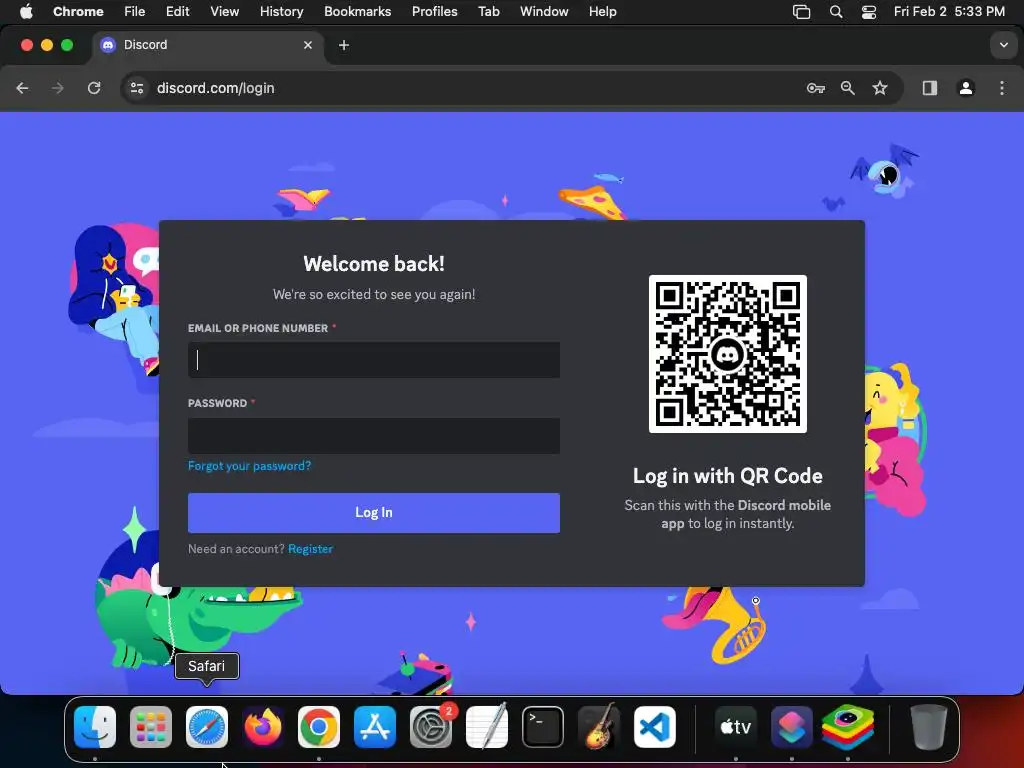Open Finder from the Dock
The image size is (1024, 768).
pos(95,727)
